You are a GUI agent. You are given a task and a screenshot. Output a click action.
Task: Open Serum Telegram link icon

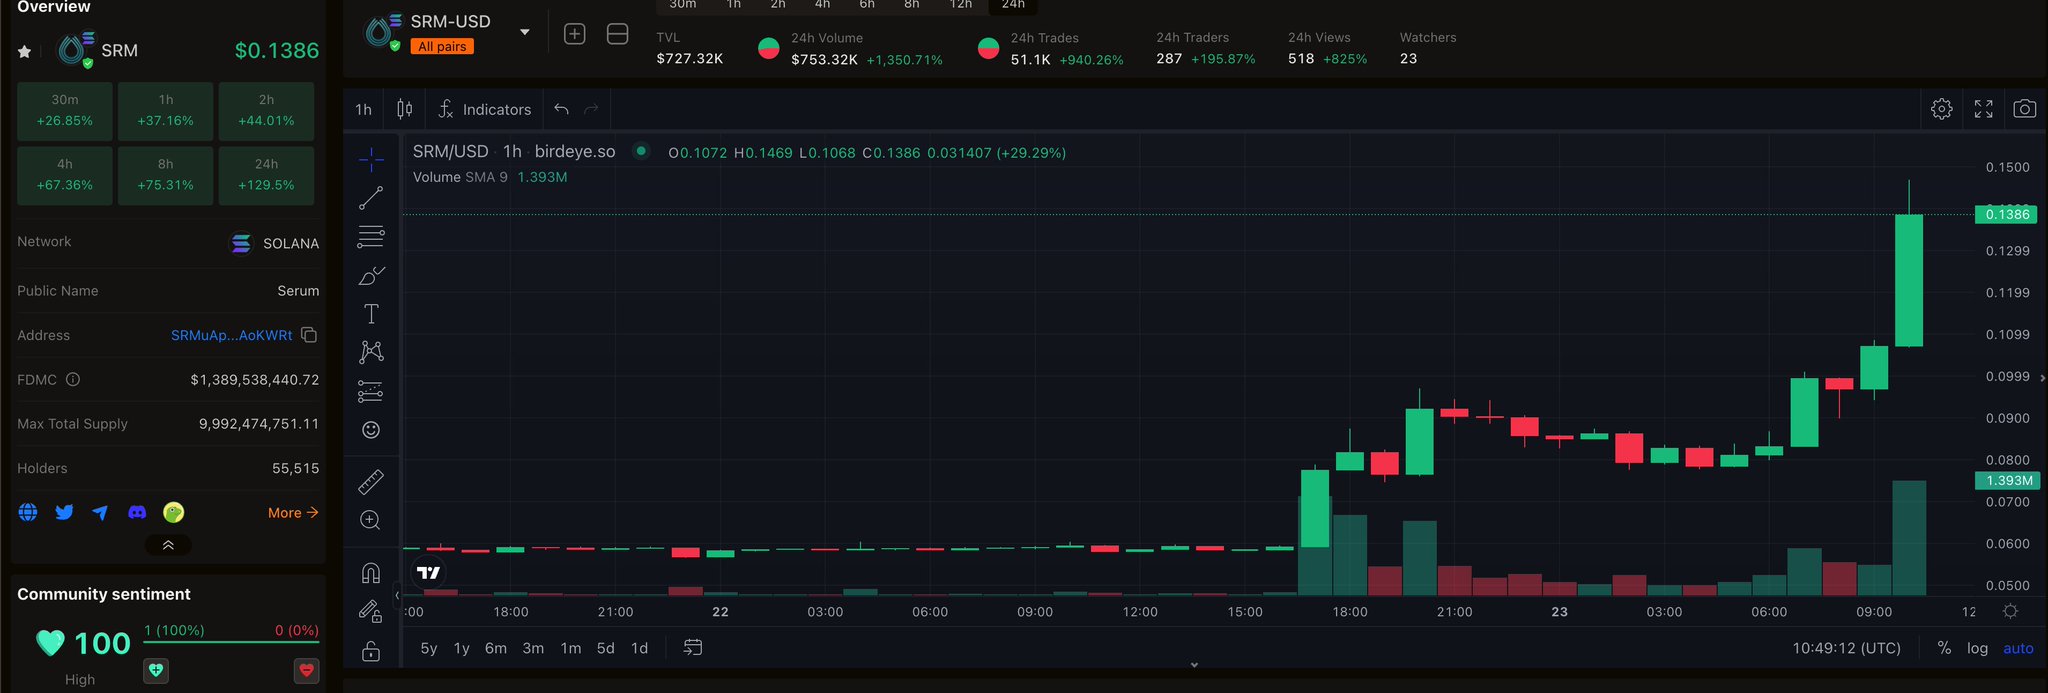pyautogui.click(x=100, y=512)
